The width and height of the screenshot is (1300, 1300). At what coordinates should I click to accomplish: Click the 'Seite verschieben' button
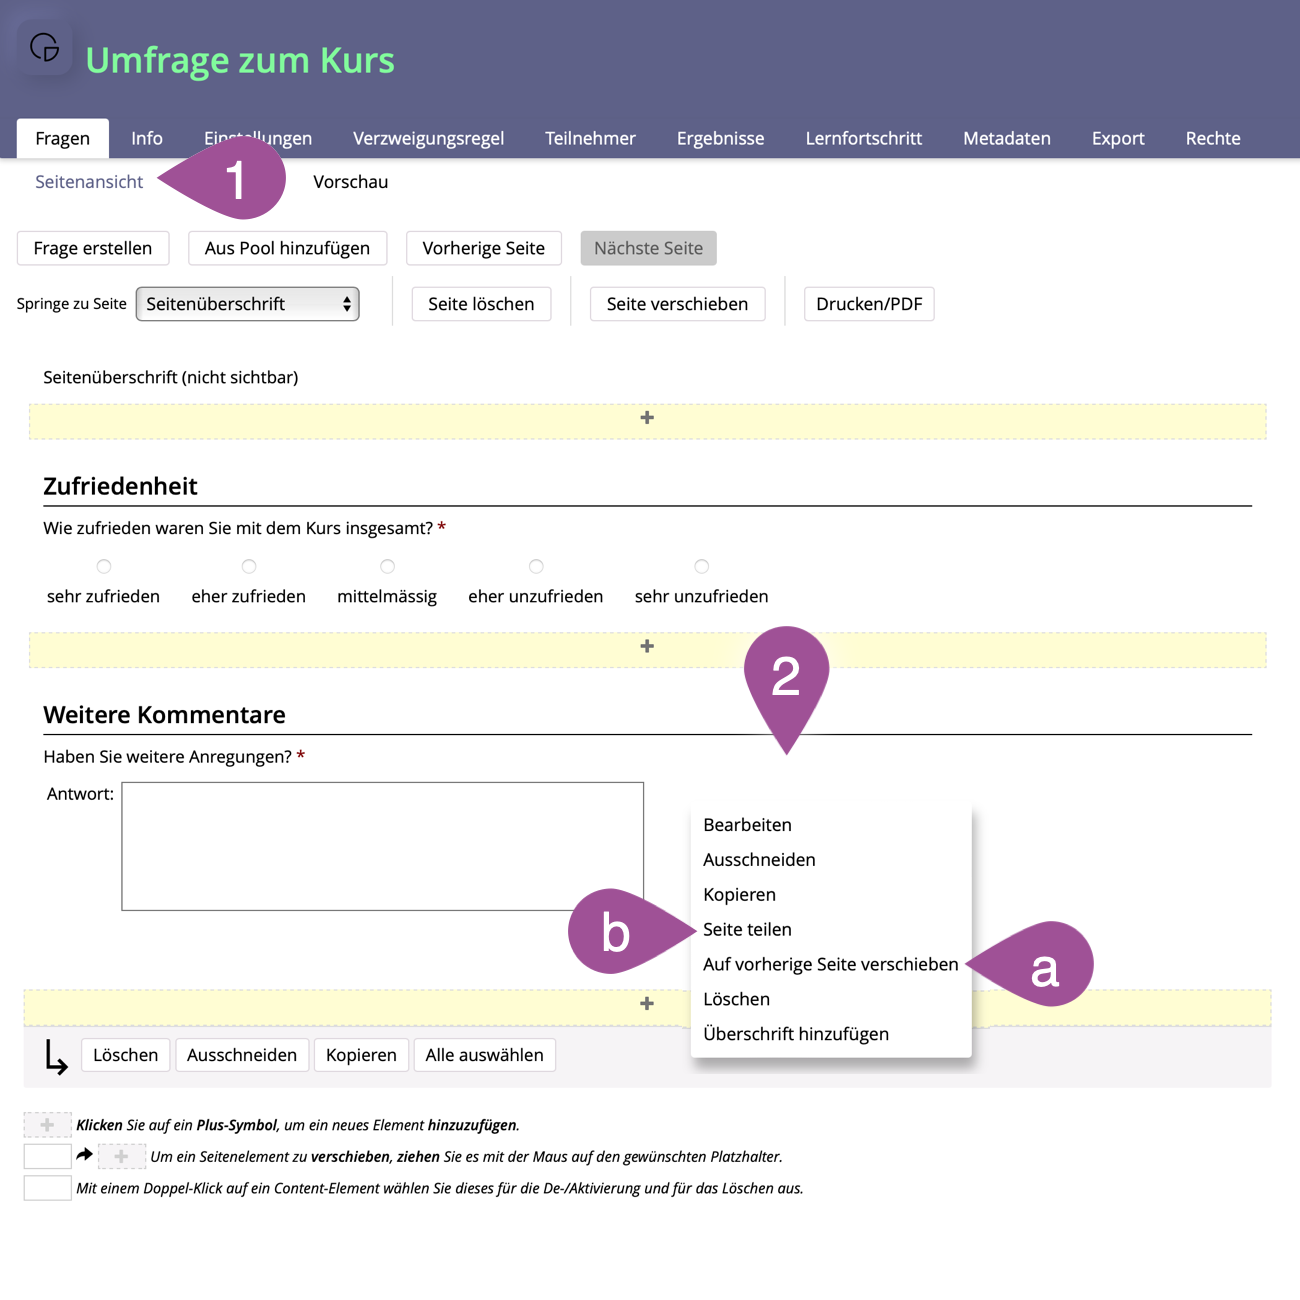[x=677, y=304]
